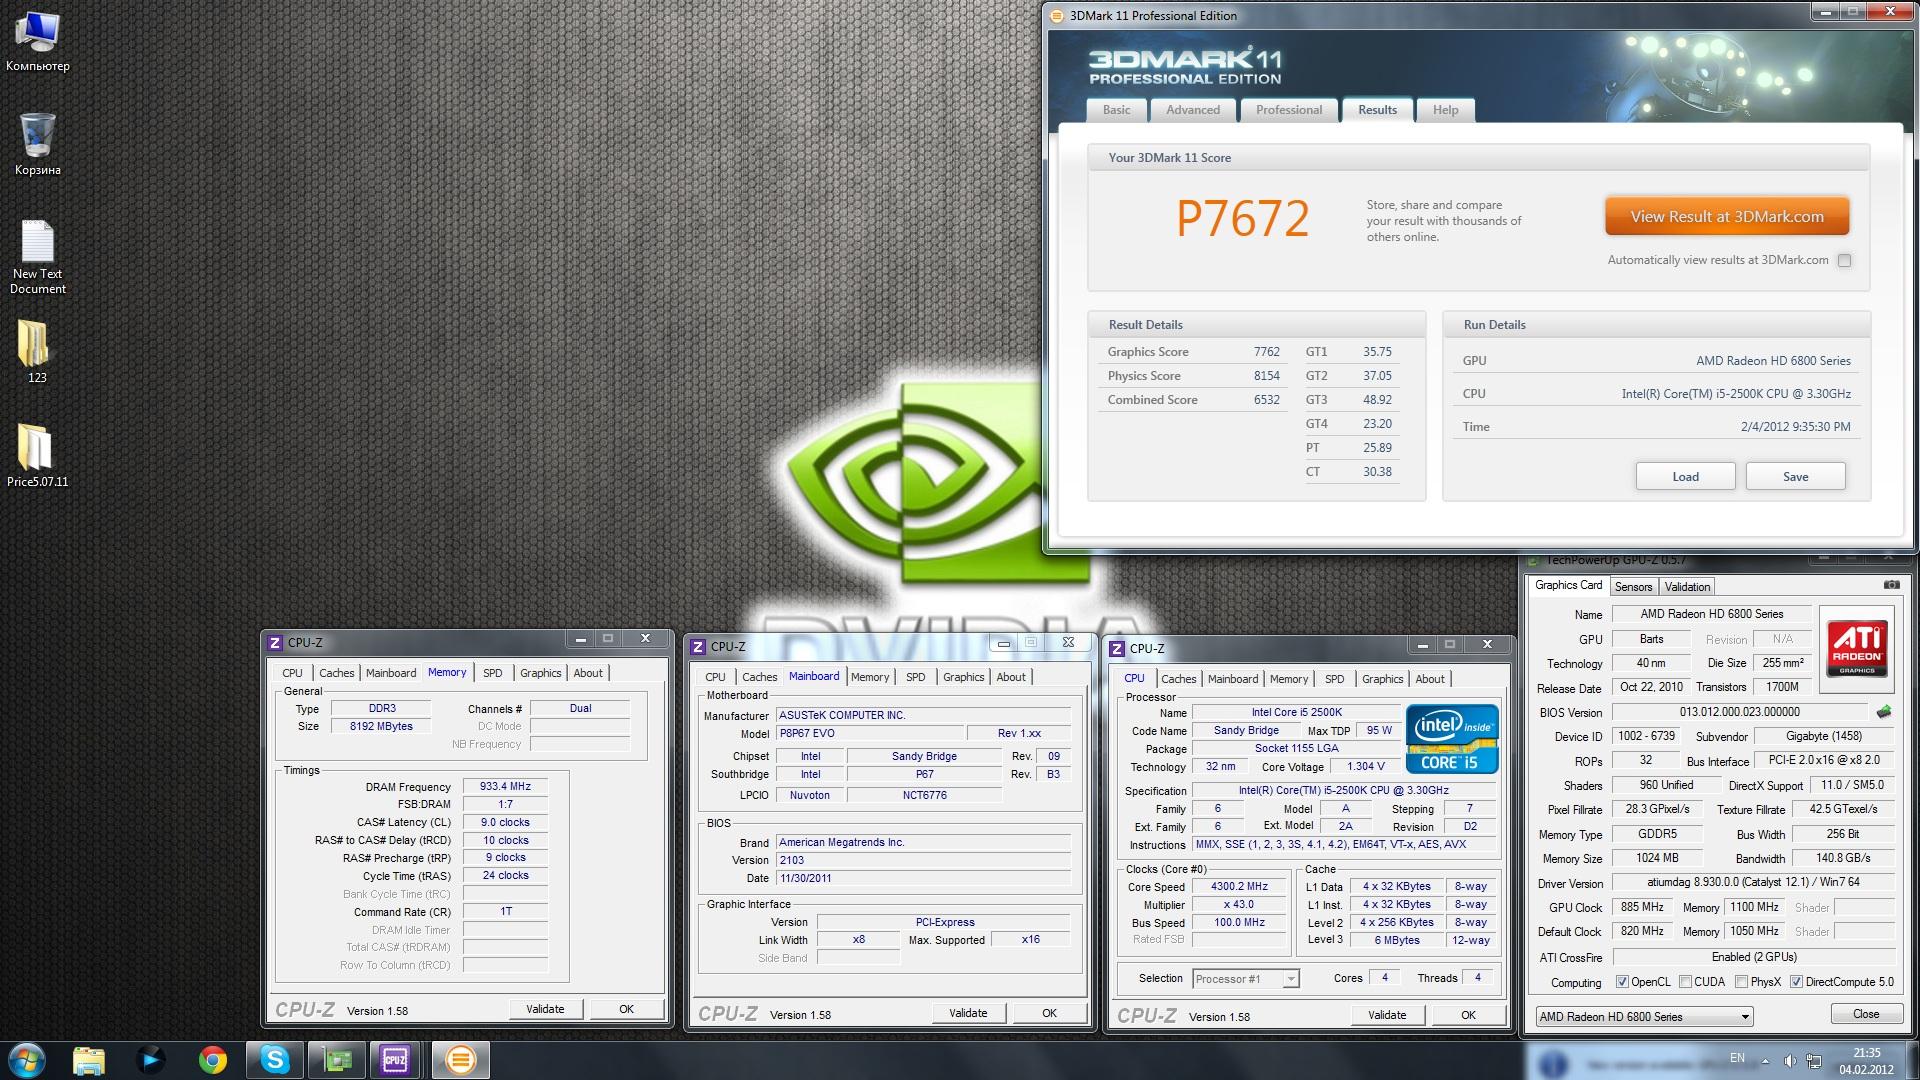Open Caches tab in CPU-Z CPU window
Viewport: 1920px width, 1080px height.
pyautogui.click(x=1178, y=679)
